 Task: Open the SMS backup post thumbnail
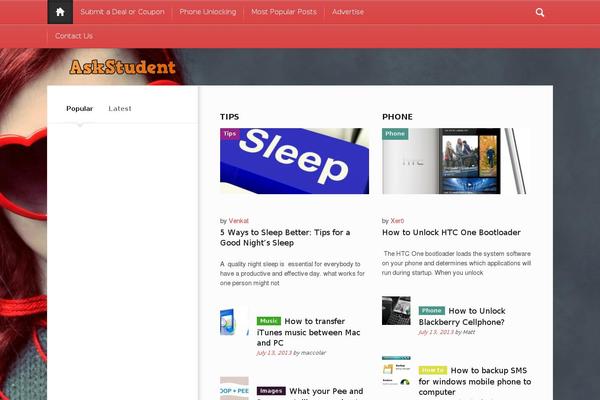396,371
